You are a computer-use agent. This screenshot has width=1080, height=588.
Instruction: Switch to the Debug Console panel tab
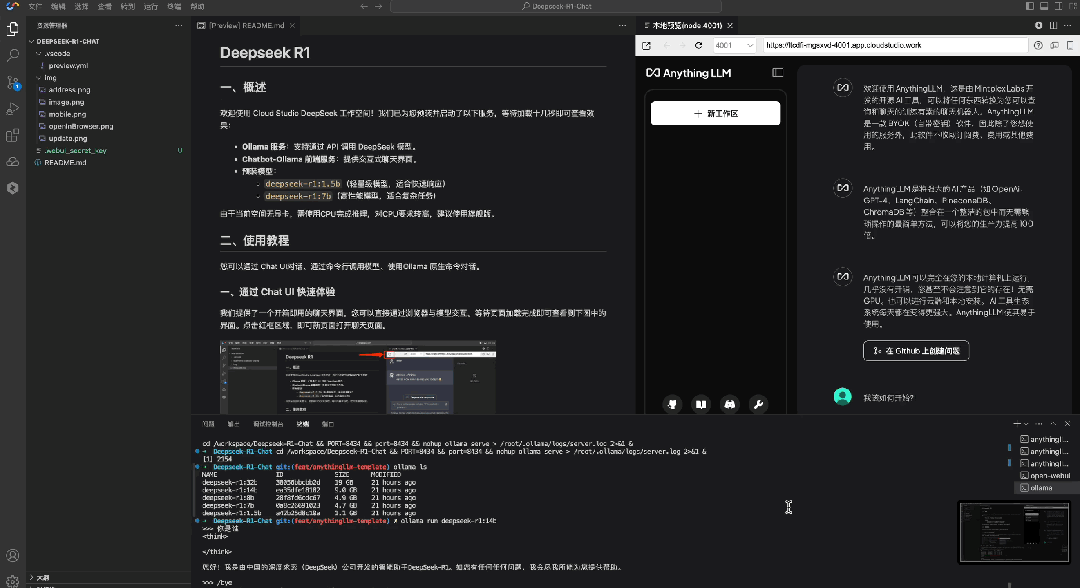coord(268,424)
